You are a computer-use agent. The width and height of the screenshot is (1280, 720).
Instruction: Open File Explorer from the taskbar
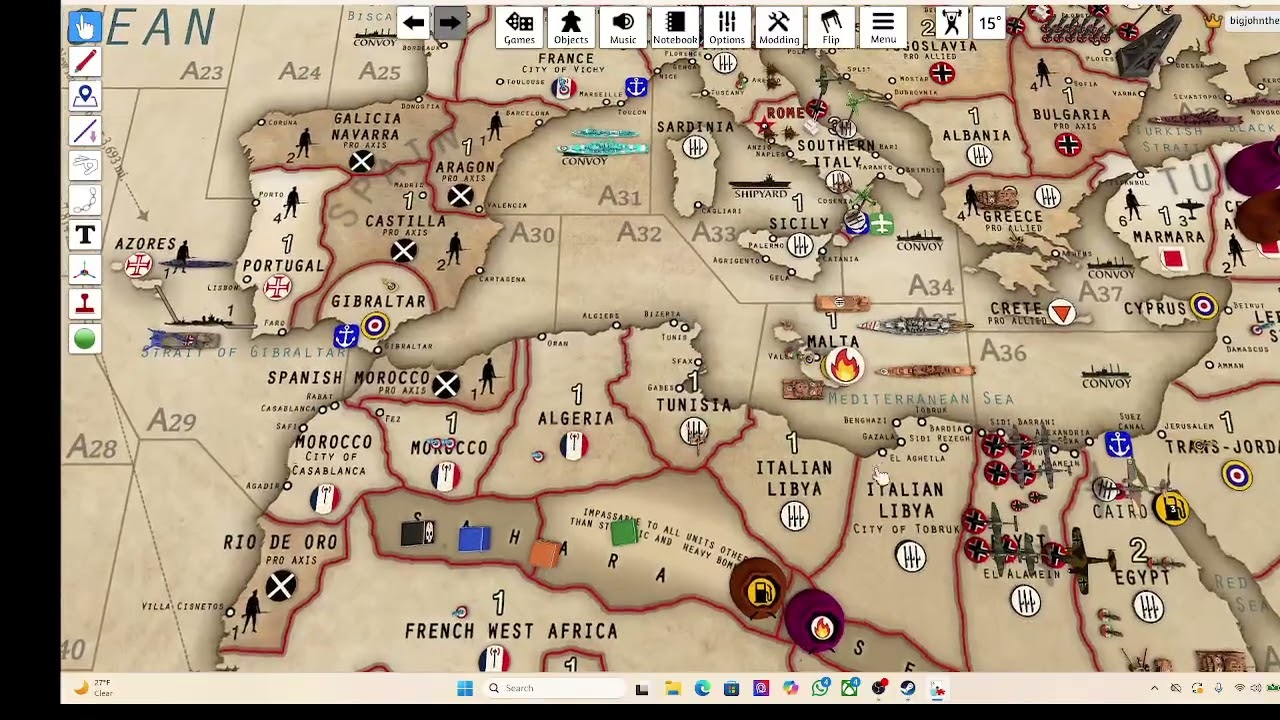673,688
